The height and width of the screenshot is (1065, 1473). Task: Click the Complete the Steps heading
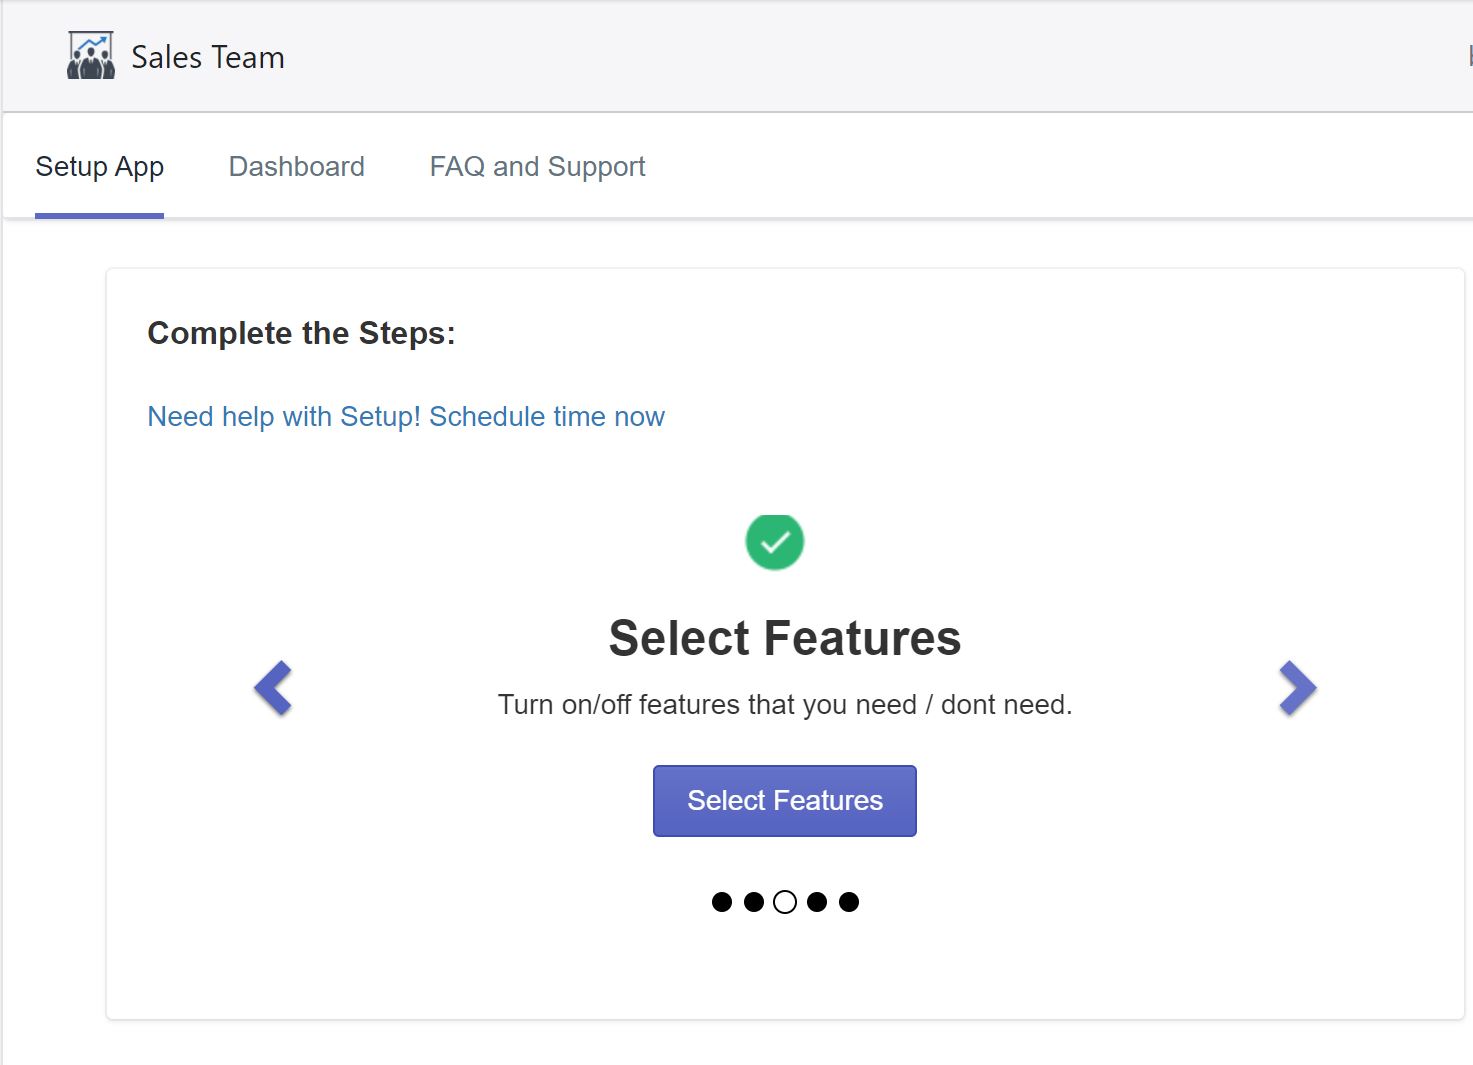[x=301, y=333]
